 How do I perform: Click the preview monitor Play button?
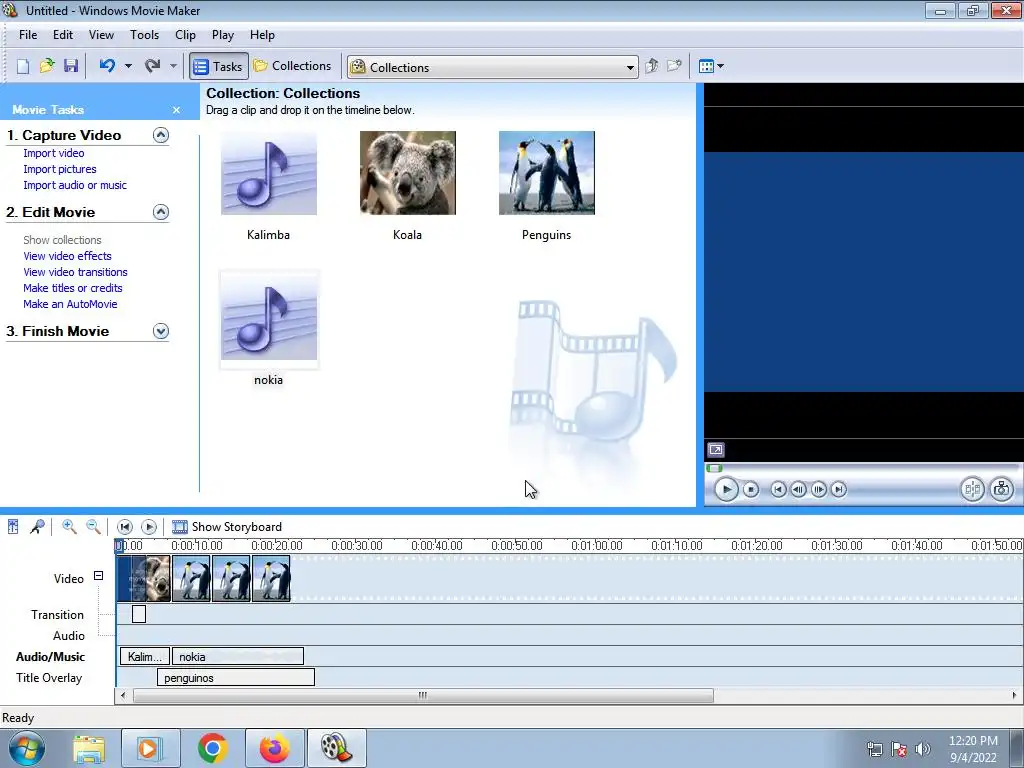pos(726,489)
